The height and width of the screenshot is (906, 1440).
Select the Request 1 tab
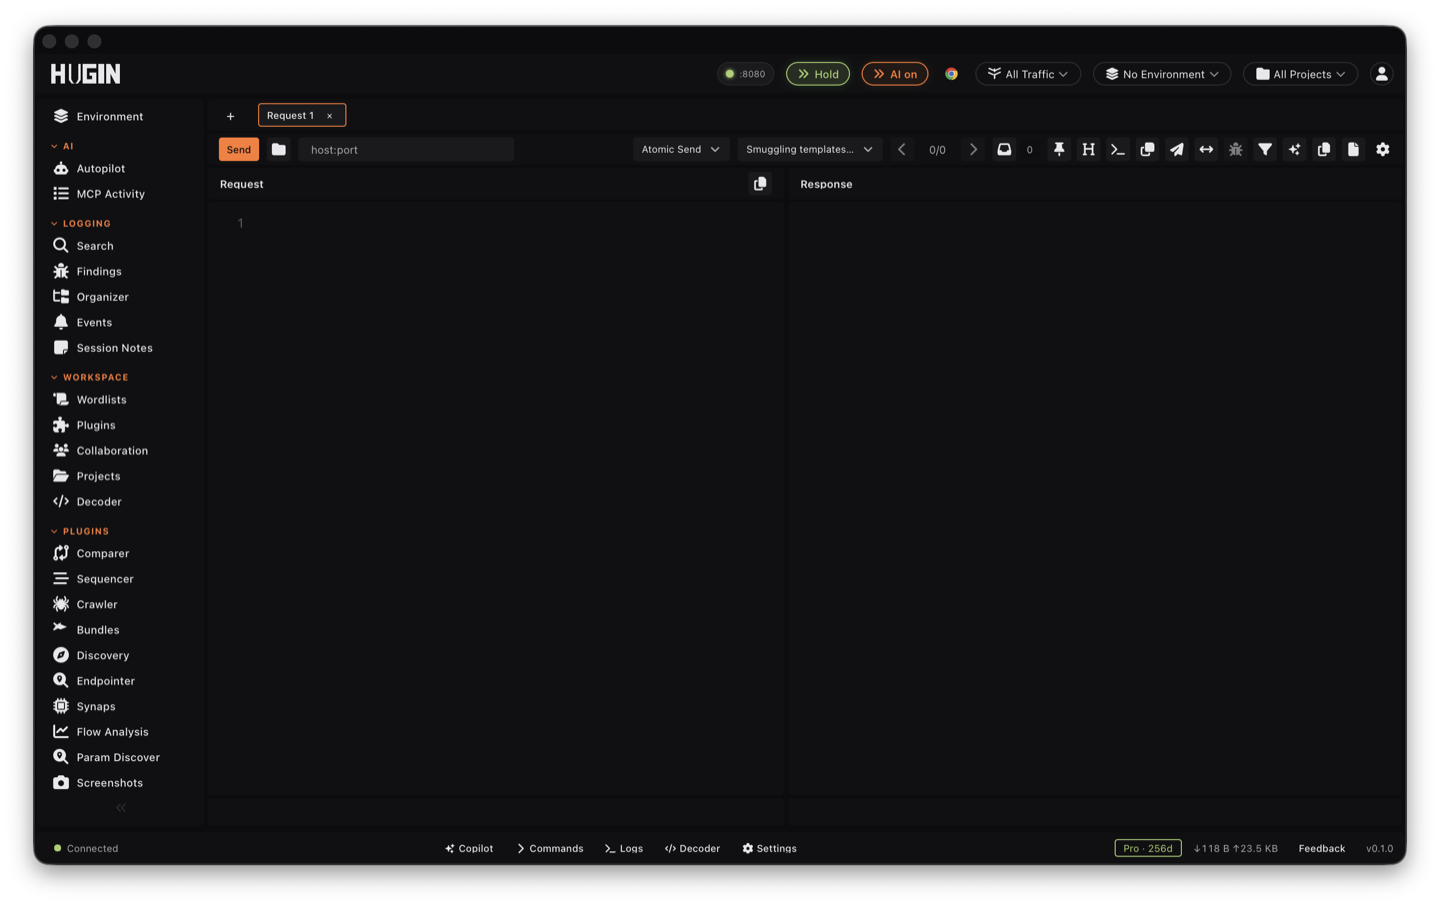click(290, 115)
